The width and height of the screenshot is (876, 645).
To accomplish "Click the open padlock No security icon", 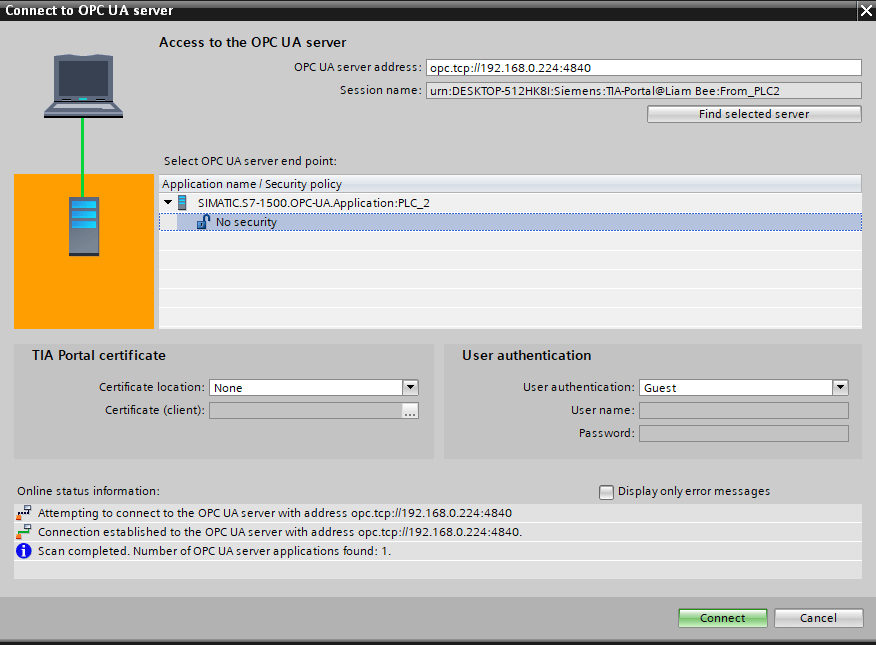I will [203, 222].
